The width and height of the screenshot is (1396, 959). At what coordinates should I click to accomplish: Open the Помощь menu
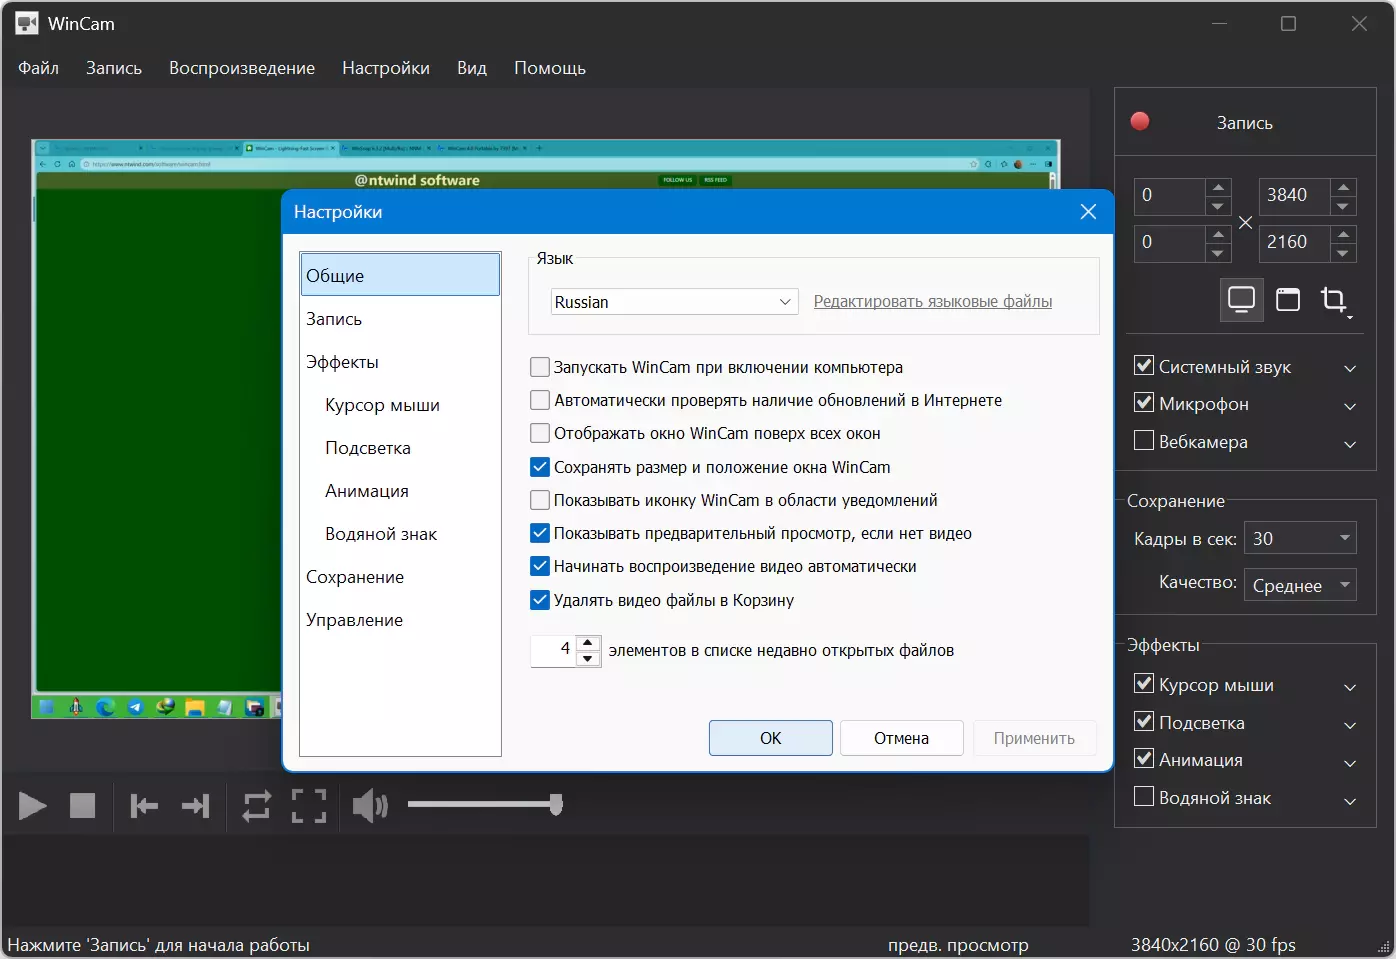tap(550, 68)
